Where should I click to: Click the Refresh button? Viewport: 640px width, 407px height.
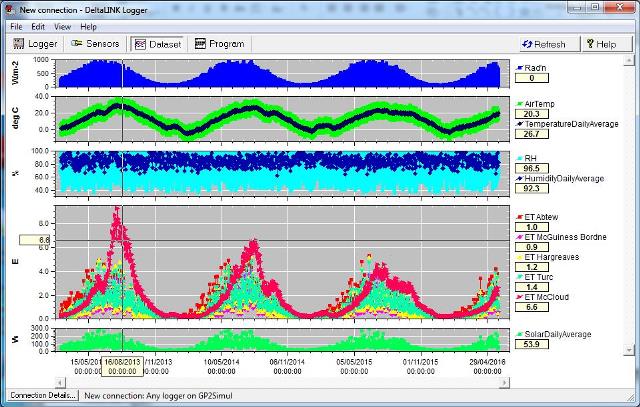549,44
